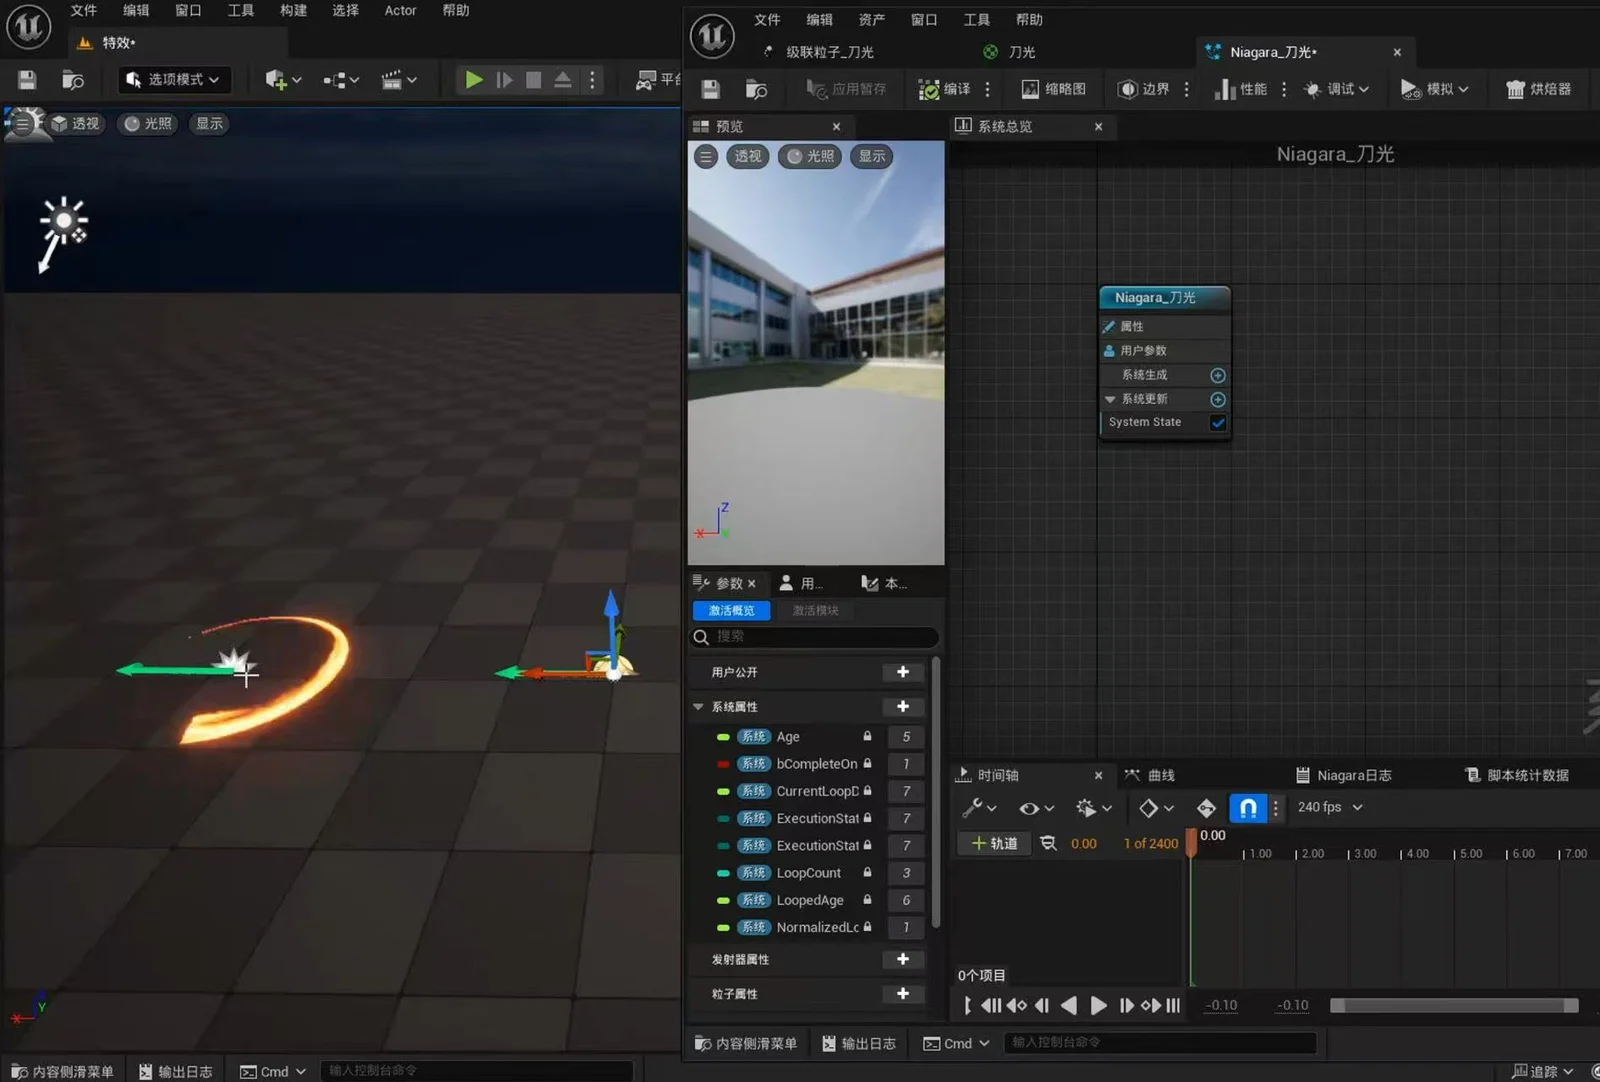Open Debug (调试) dropdown
1600x1082 pixels.
point(1336,89)
